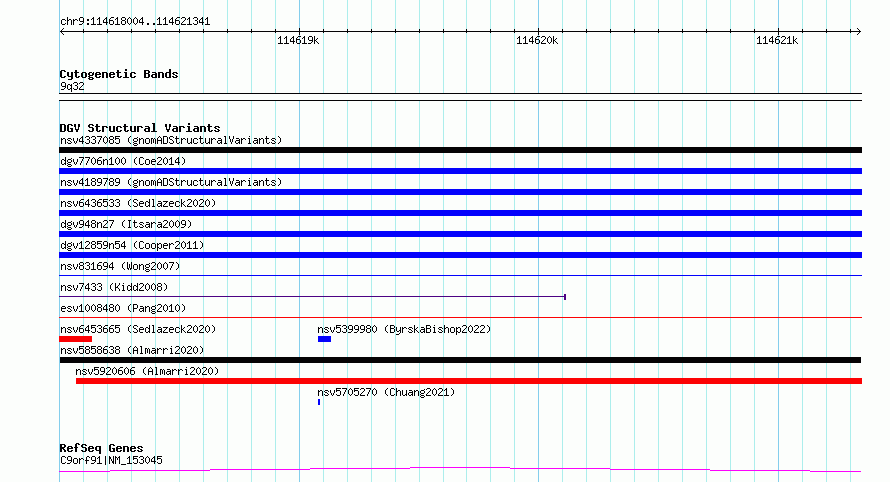This screenshot has height=482, width=890.
Task: Click the small blue block under nsv5399980
Action: (x=324, y=339)
